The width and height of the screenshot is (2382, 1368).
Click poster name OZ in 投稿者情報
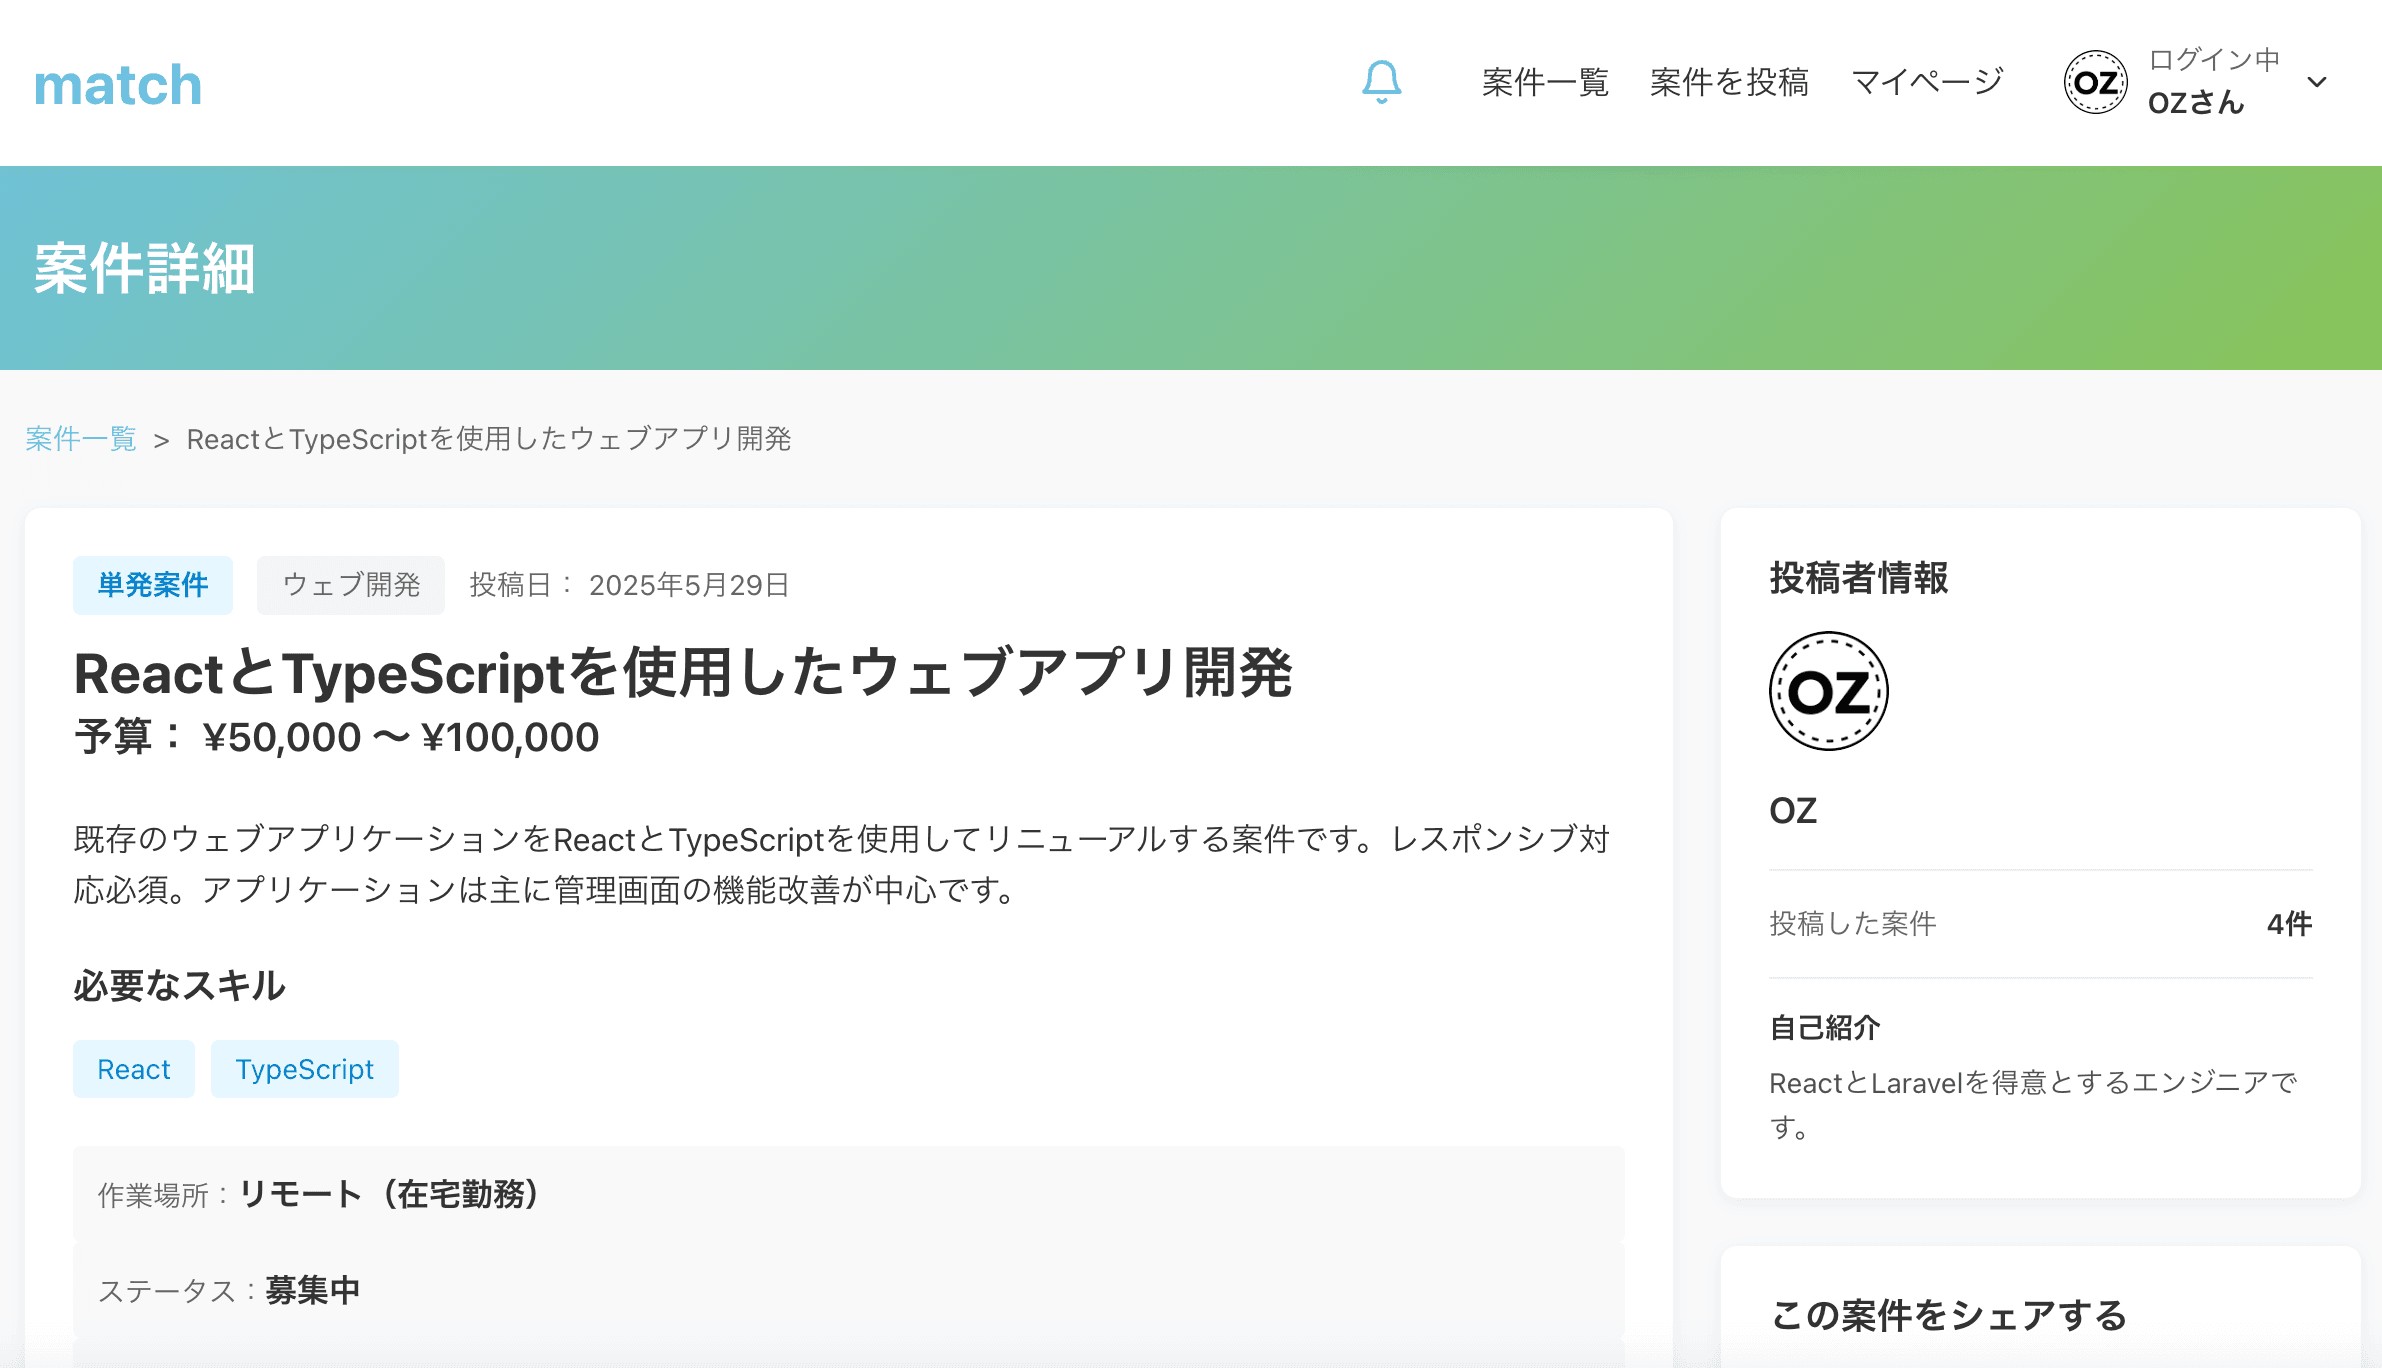point(1793,810)
